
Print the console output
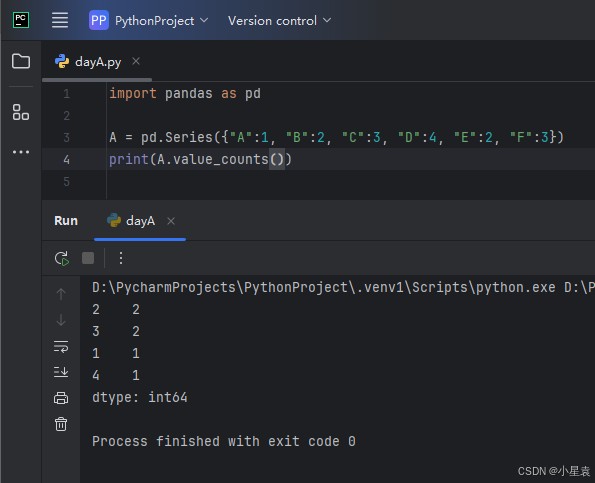pyautogui.click(x=61, y=398)
